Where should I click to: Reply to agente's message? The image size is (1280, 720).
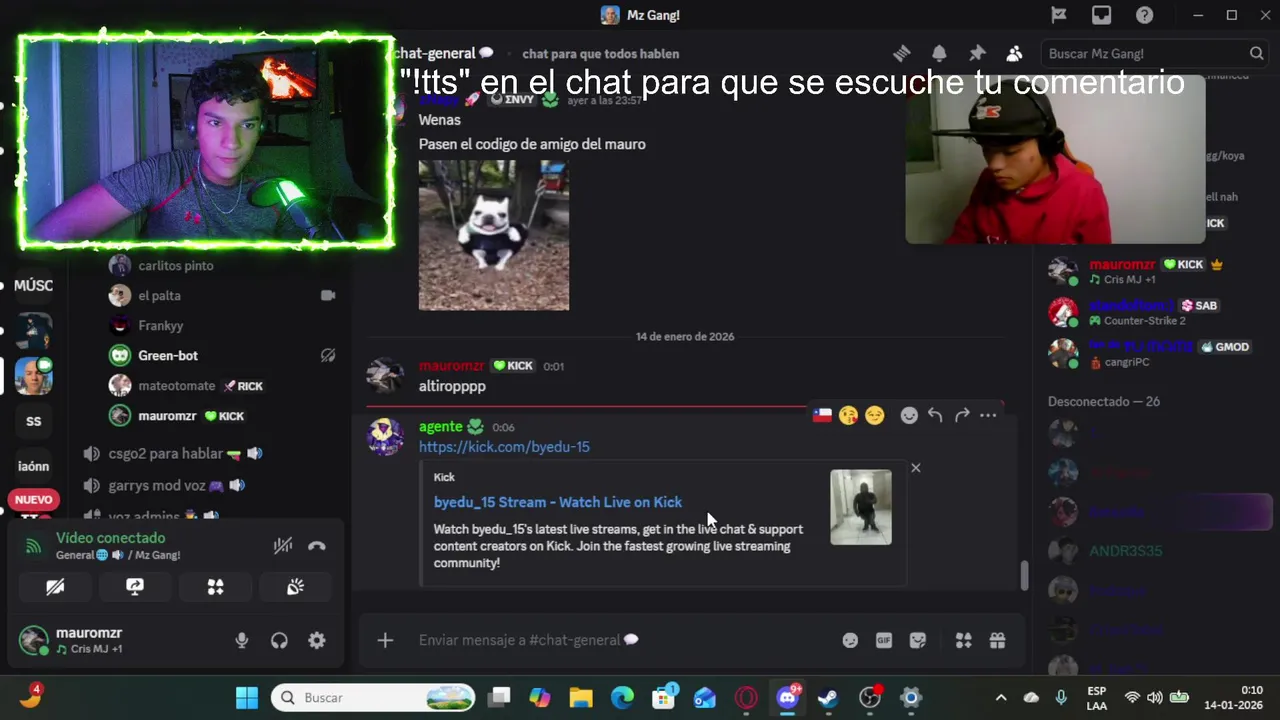pos(935,415)
